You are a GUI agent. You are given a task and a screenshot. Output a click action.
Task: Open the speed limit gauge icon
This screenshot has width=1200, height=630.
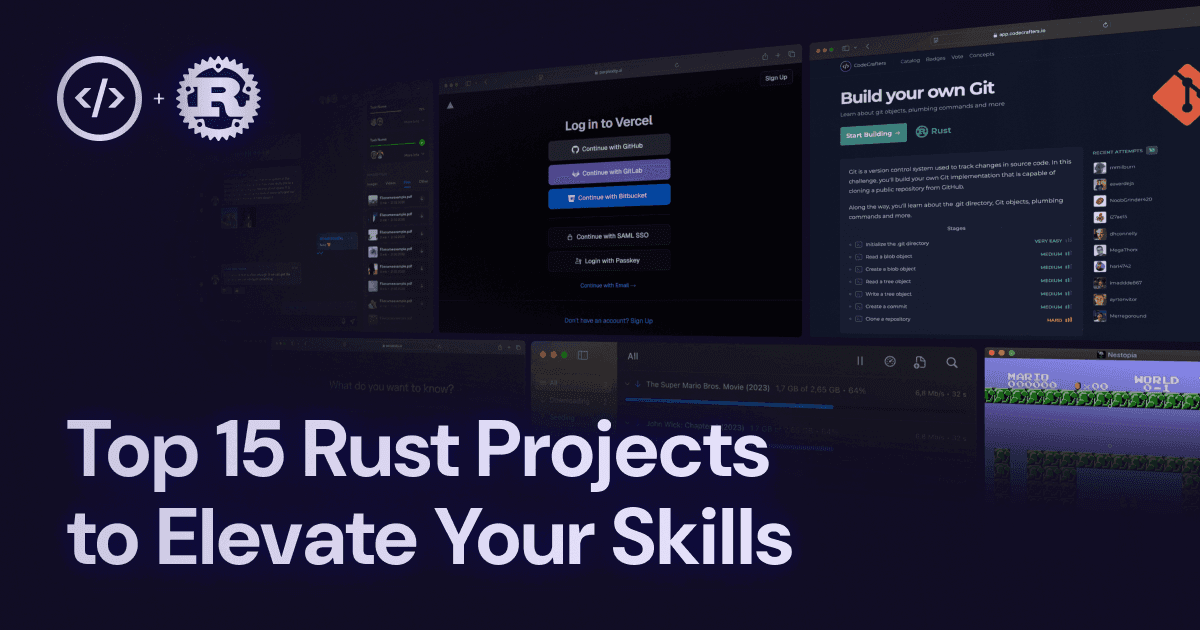(x=890, y=361)
